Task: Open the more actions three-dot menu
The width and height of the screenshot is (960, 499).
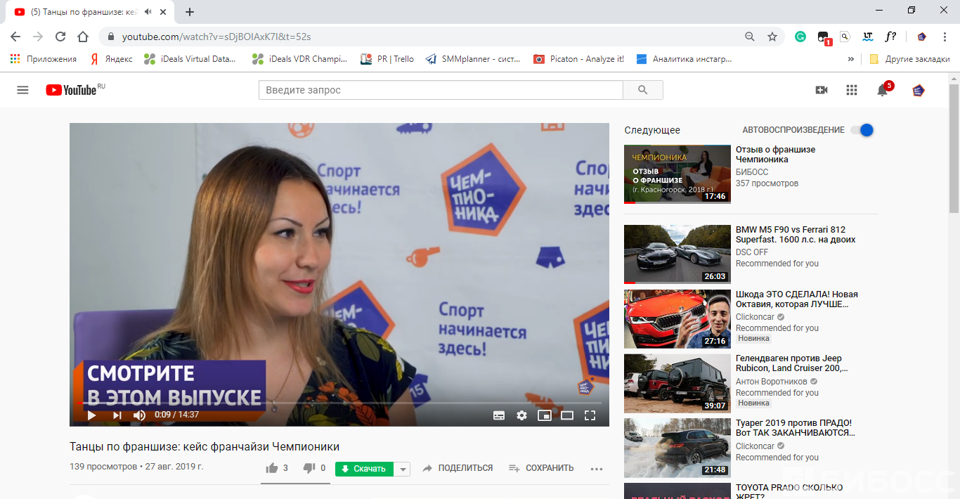Action: pyautogui.click(x=596, y=469)
